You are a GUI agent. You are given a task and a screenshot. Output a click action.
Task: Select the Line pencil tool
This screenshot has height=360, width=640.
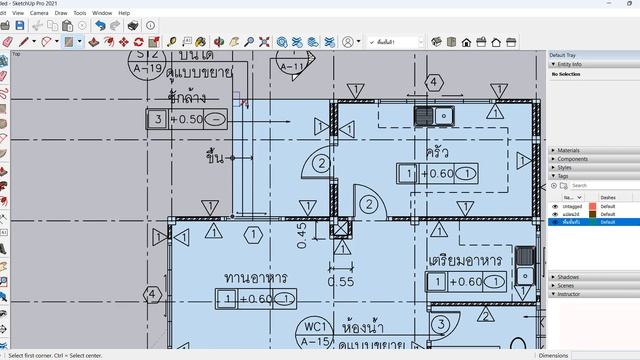tap(24, 42)
